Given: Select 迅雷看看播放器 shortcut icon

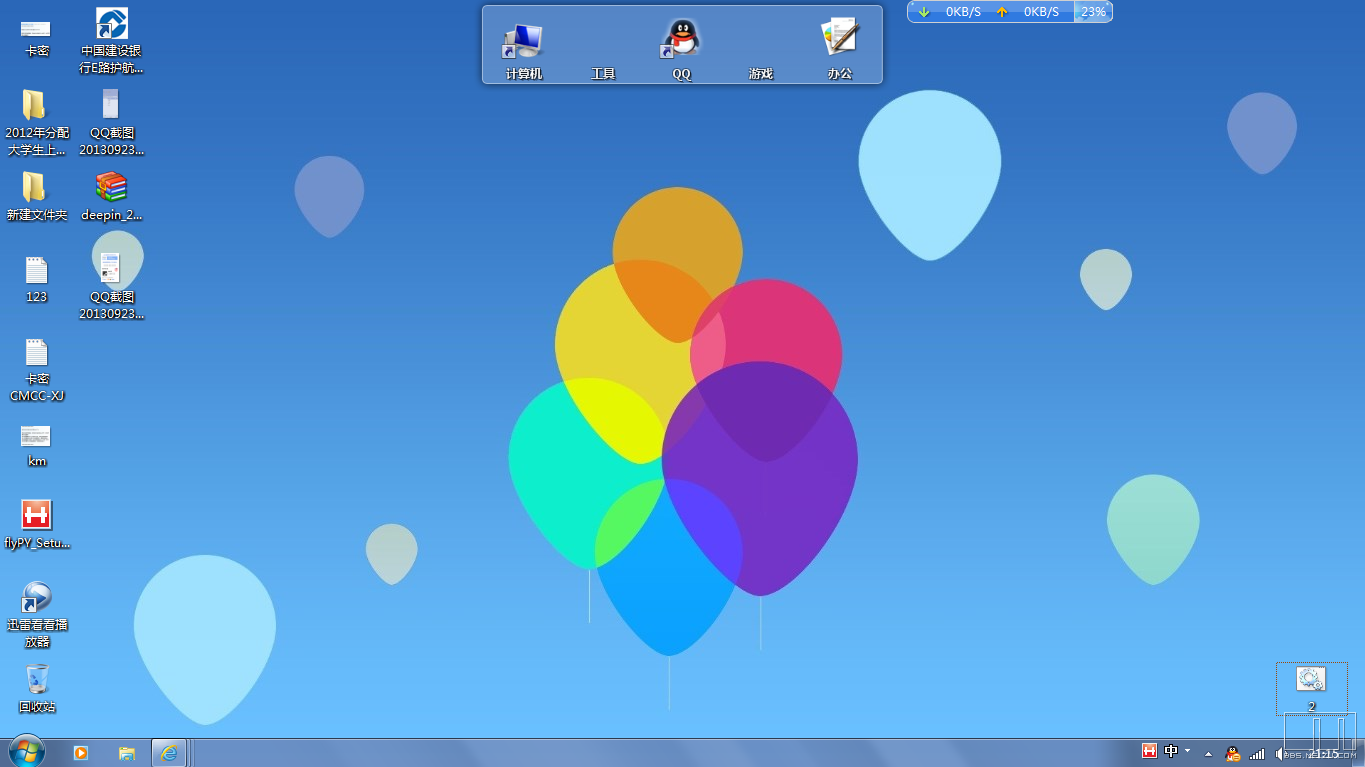Looking at the screenshot, I should (x=36, y=615).
